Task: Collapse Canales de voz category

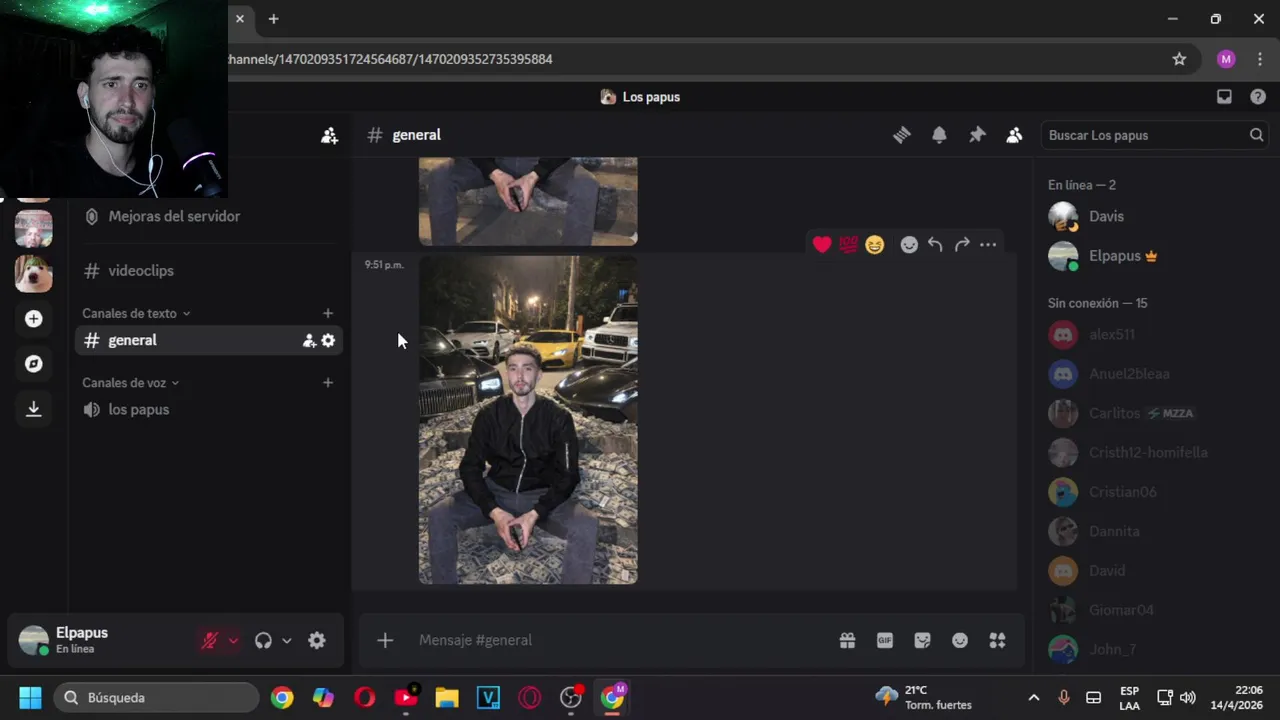Action: (x=131, y=382)
